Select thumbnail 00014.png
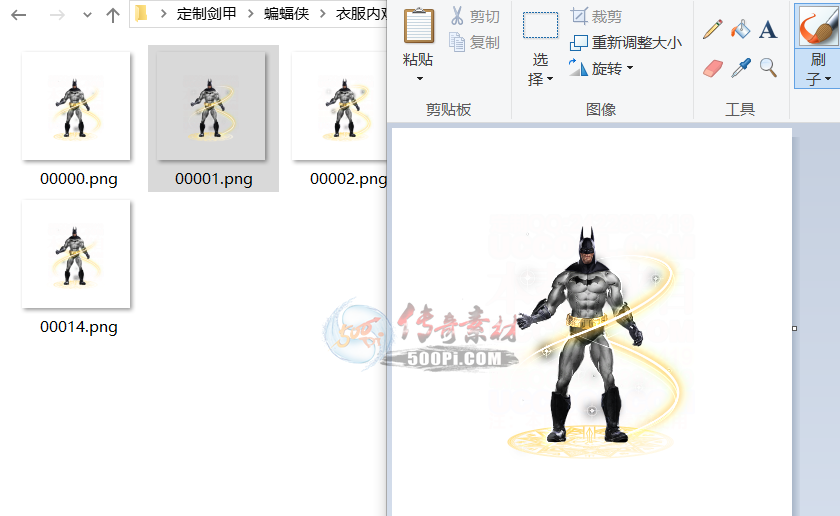840x516 pixels. click(x=76, y=254)
